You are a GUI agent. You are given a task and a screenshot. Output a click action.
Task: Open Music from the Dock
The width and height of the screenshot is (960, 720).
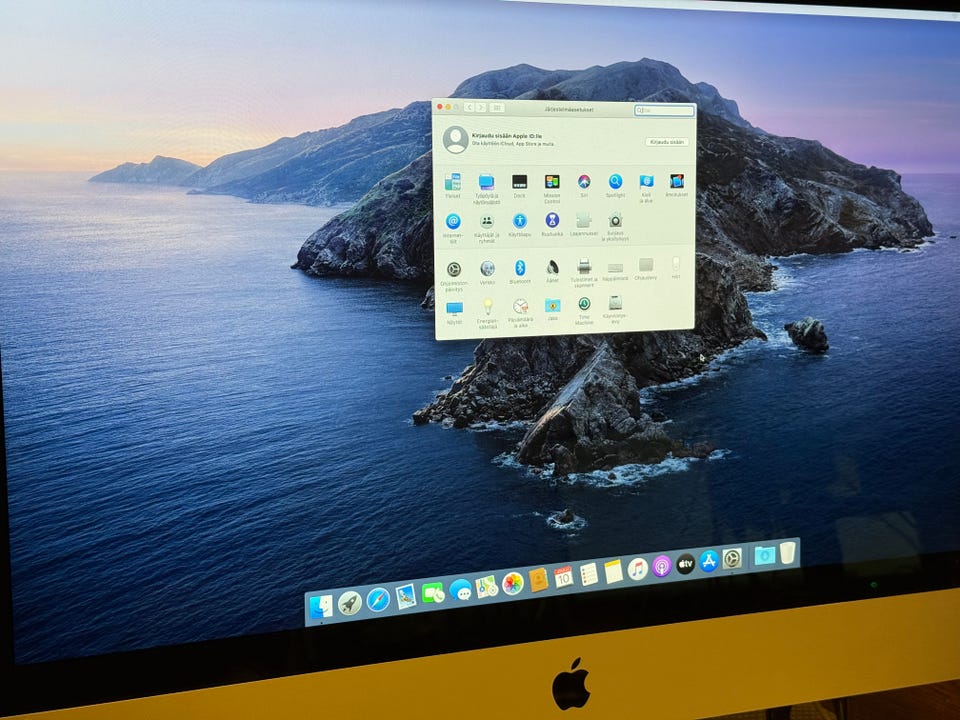[x=637, y=569]
